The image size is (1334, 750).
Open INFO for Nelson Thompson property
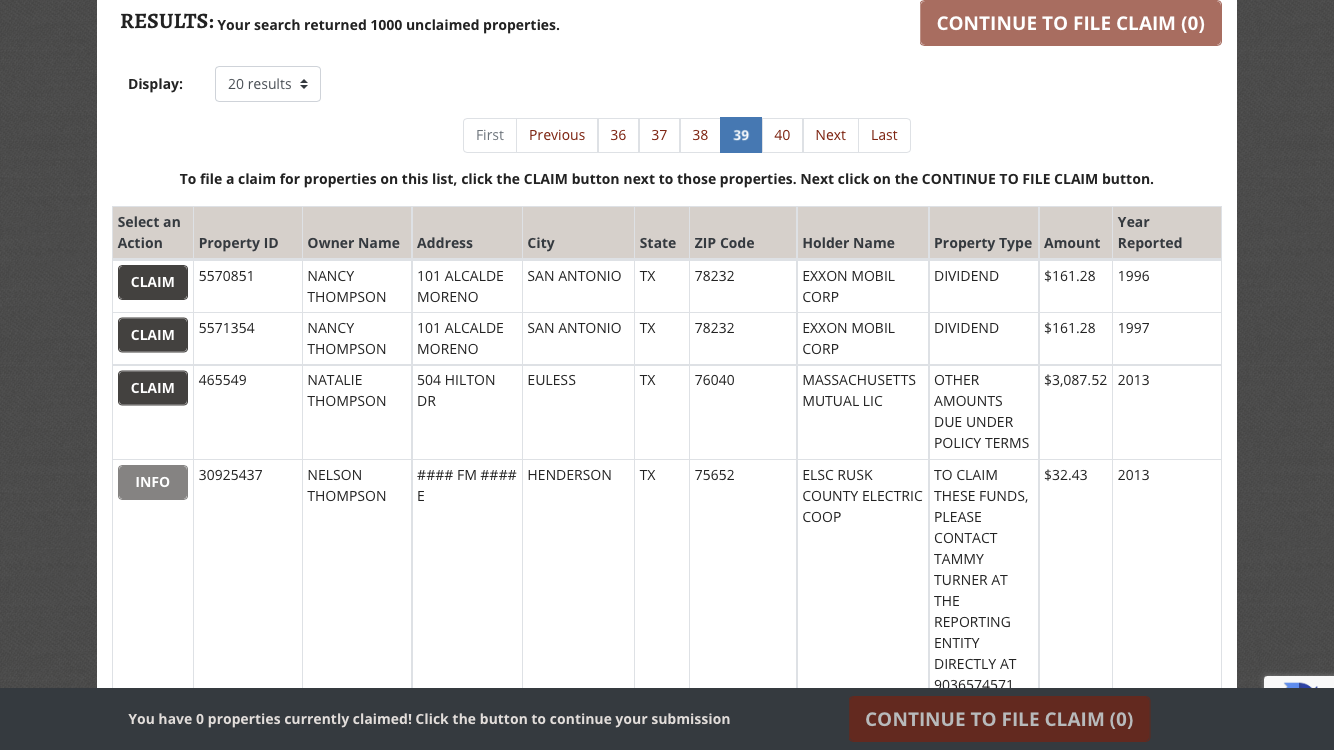point(153,482)
